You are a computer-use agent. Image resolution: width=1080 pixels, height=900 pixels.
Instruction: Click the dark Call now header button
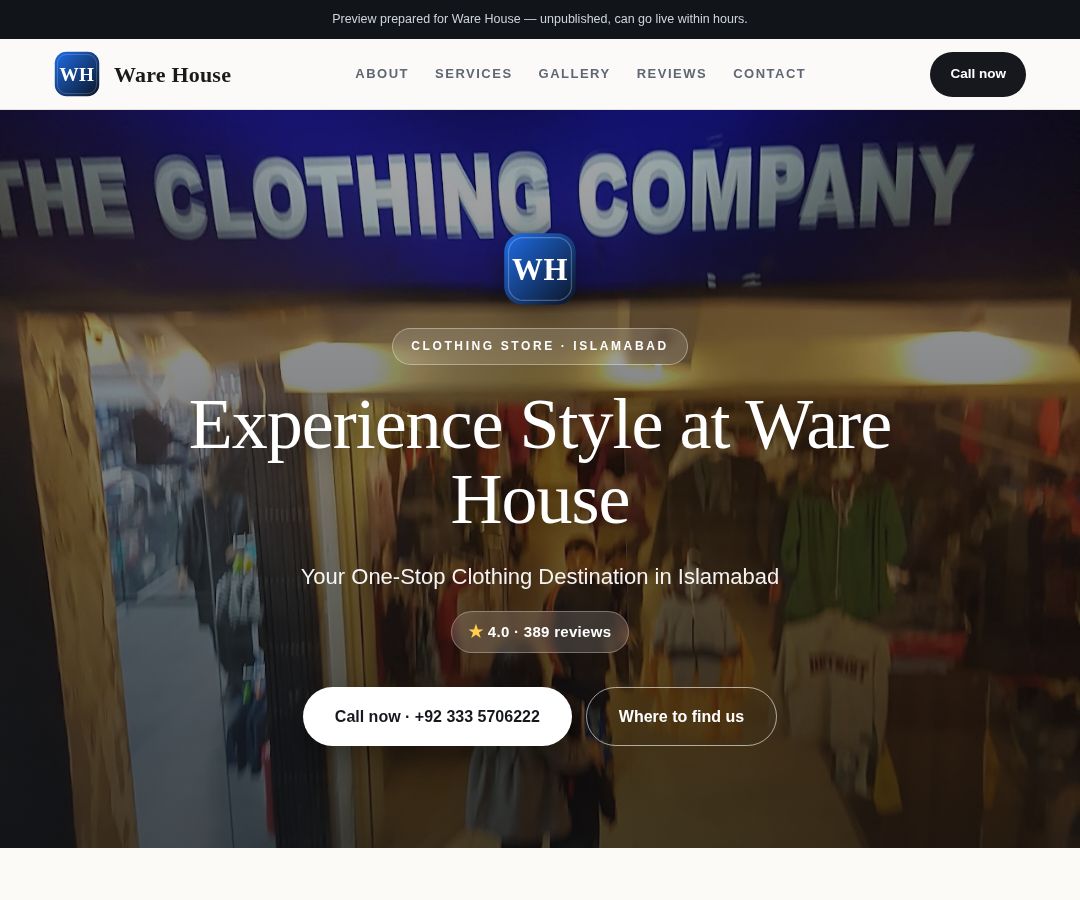(x=977, y=74)
